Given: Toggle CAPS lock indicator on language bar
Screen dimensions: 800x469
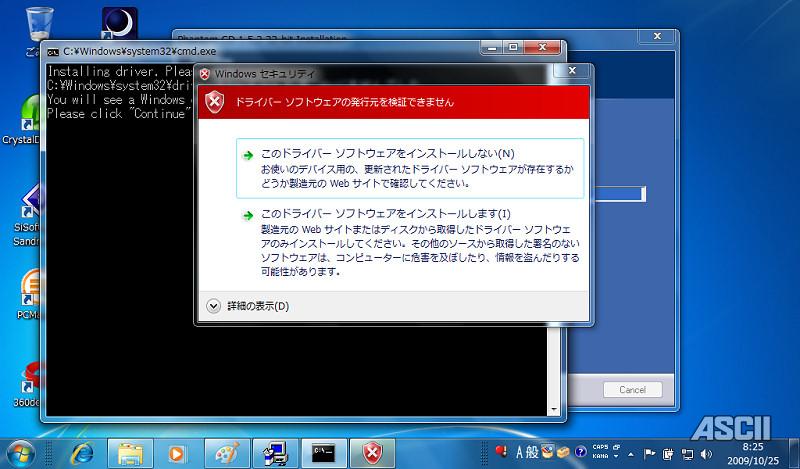Looking at the screenshot, I should coord(600,447).
